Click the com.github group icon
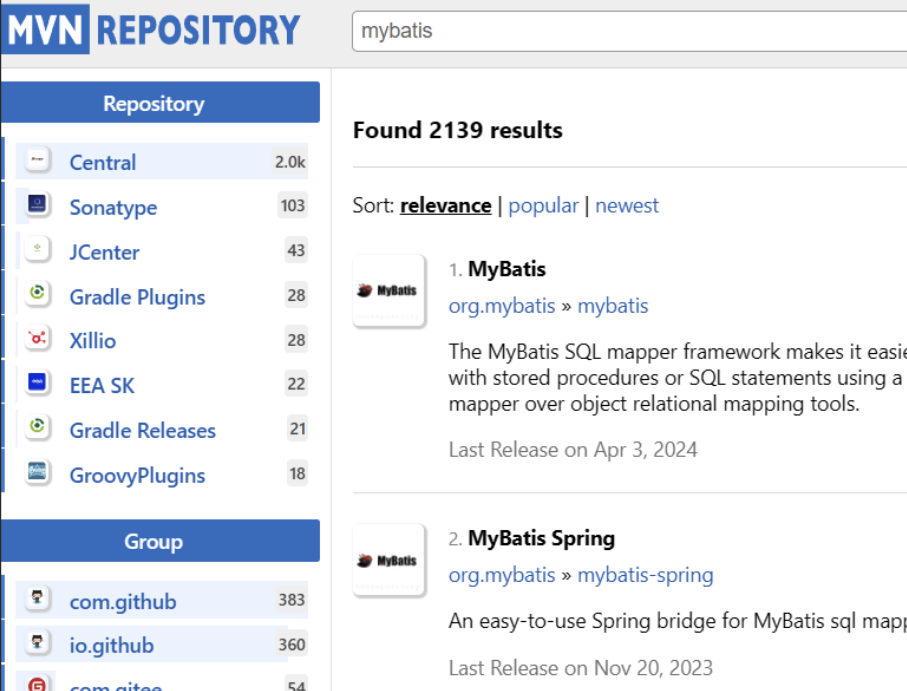The height and width of the screenshot is (691, 907). coord(38,598)
